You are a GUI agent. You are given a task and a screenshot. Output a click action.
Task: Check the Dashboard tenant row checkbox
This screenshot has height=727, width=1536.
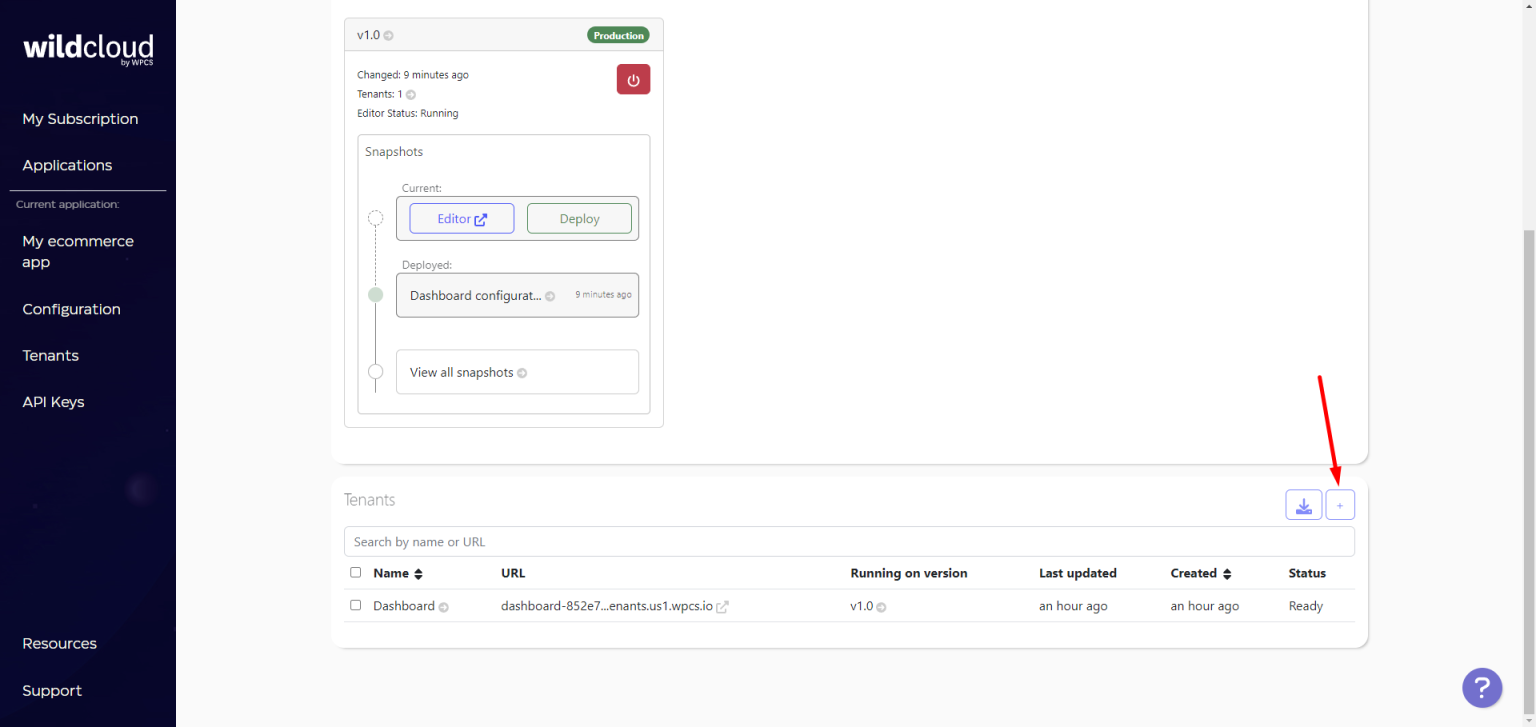click(356, 605)
